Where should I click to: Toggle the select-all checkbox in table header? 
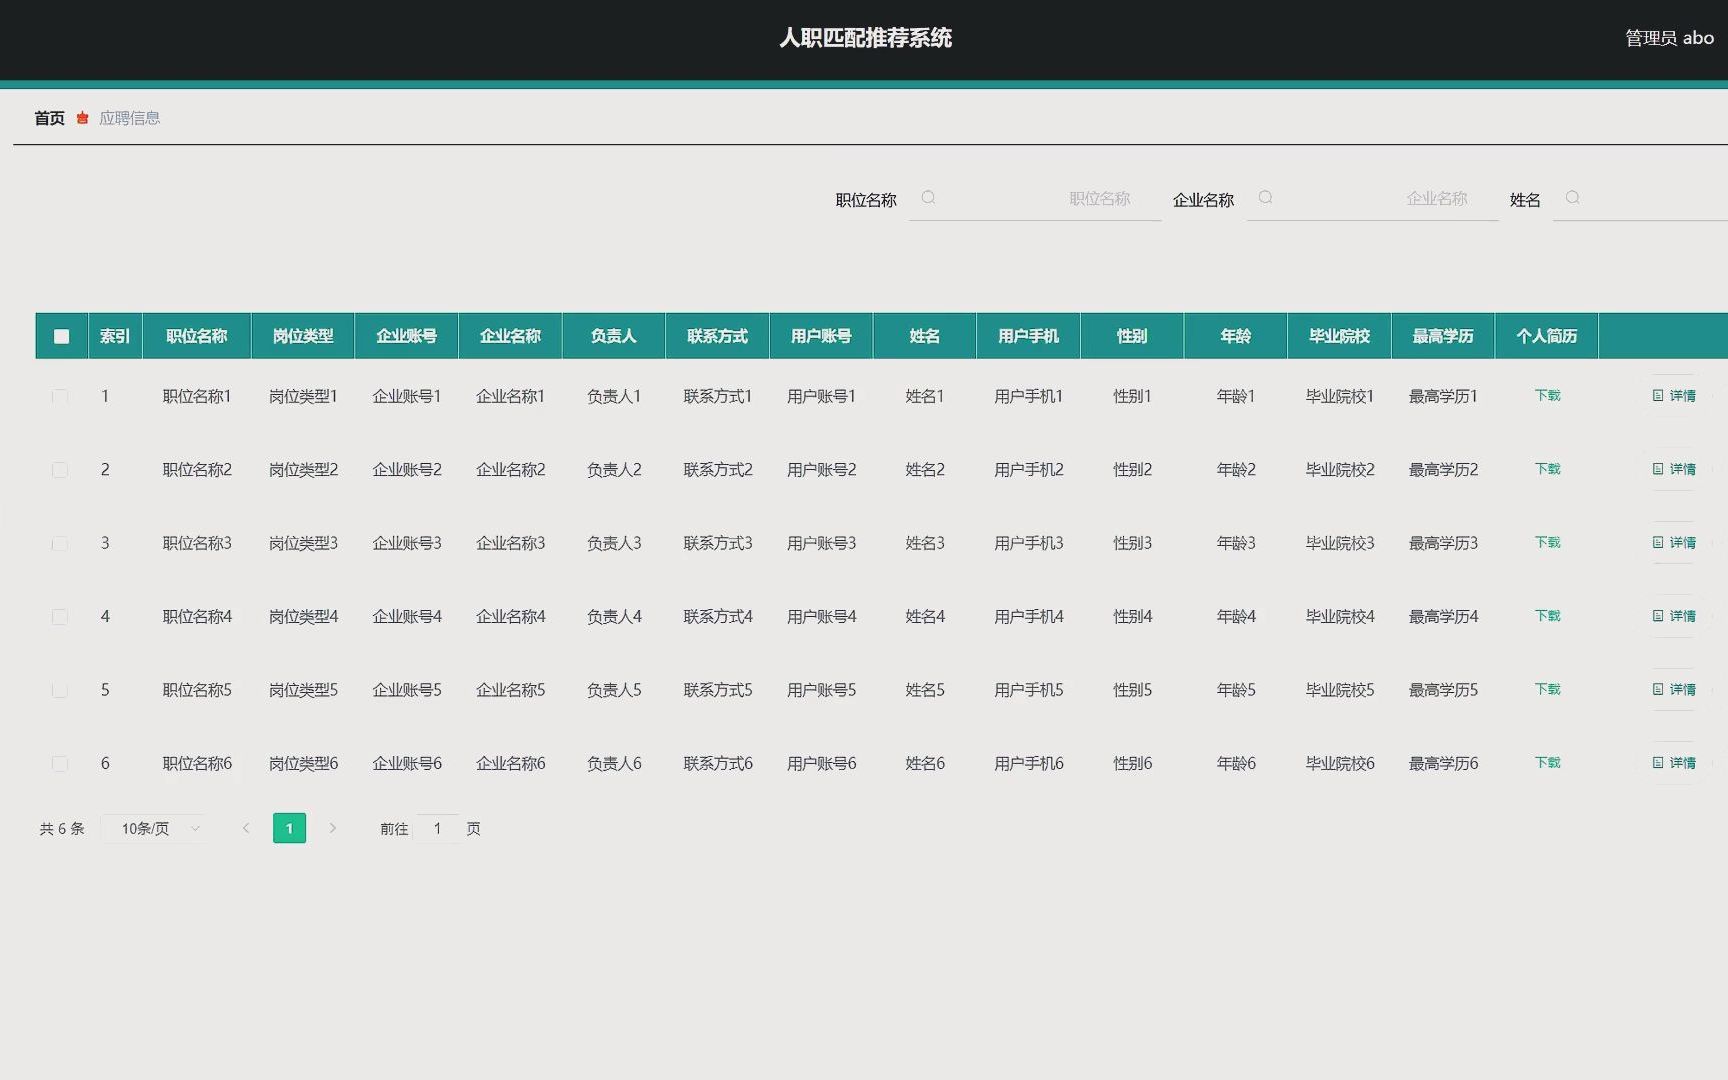coord(61,336)
